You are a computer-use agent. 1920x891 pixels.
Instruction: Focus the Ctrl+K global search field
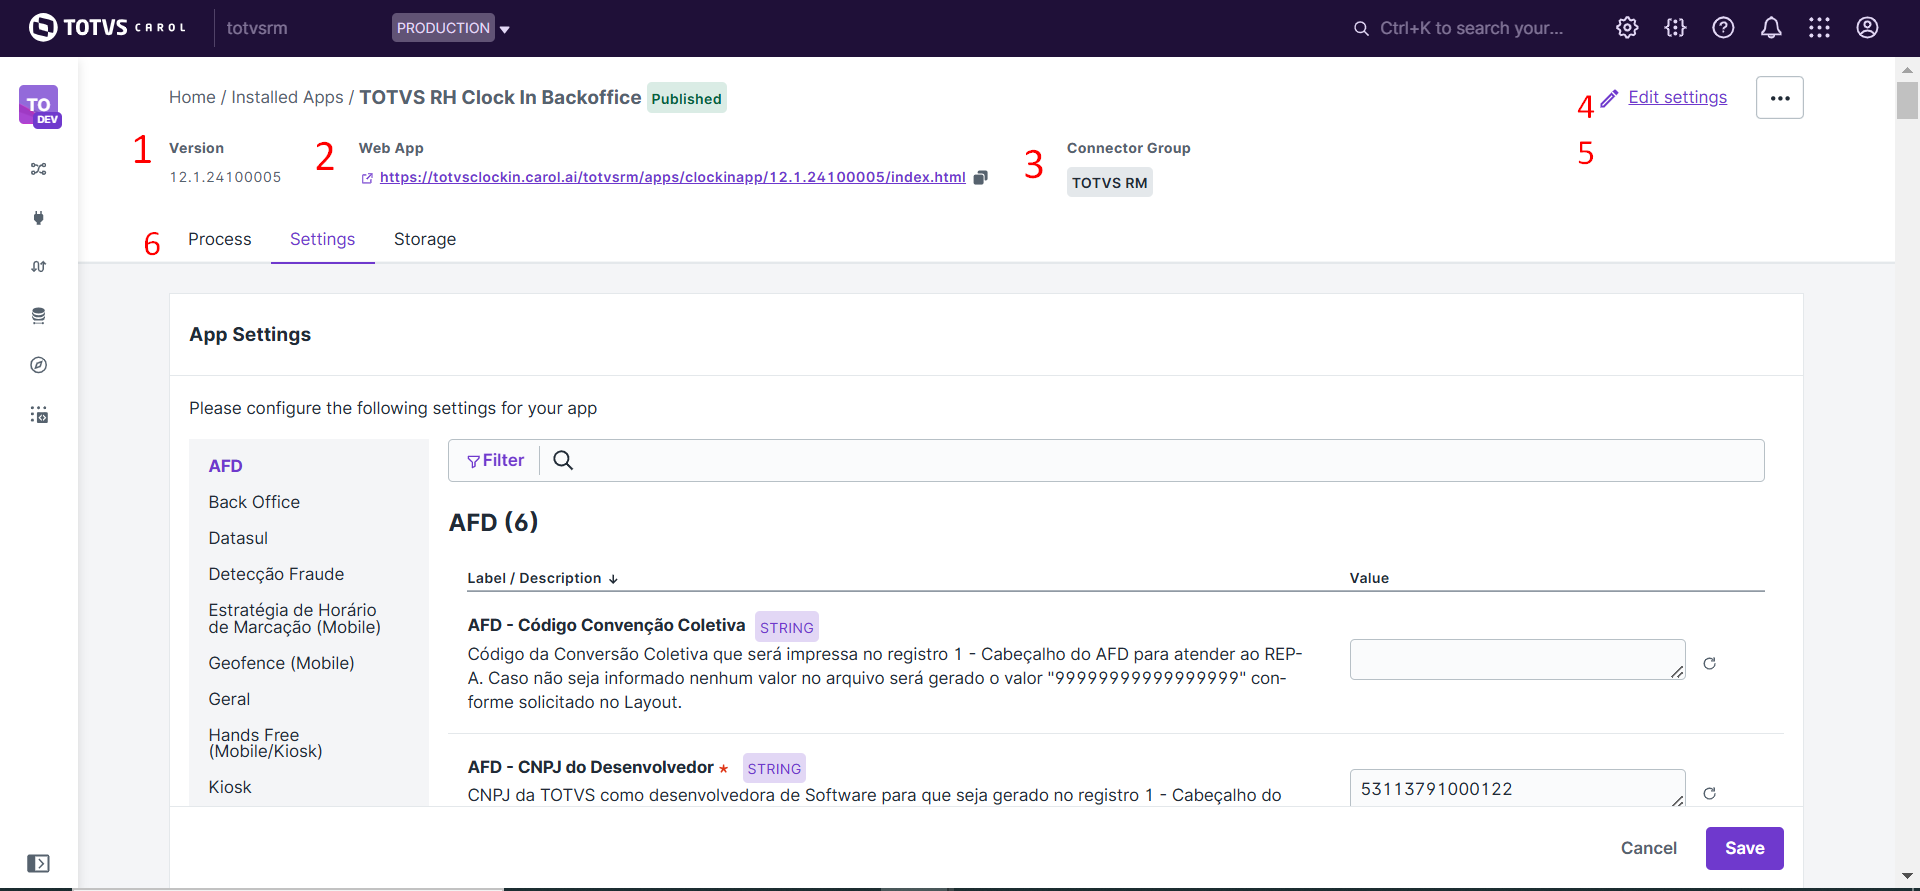pyautogui.click(x=1471, y=28)
